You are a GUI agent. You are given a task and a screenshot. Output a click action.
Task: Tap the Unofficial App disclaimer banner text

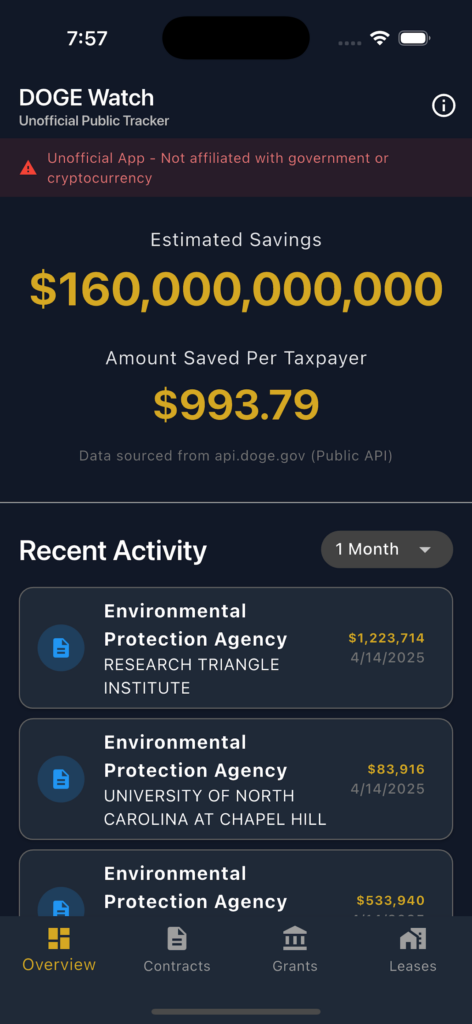(218, 168)
